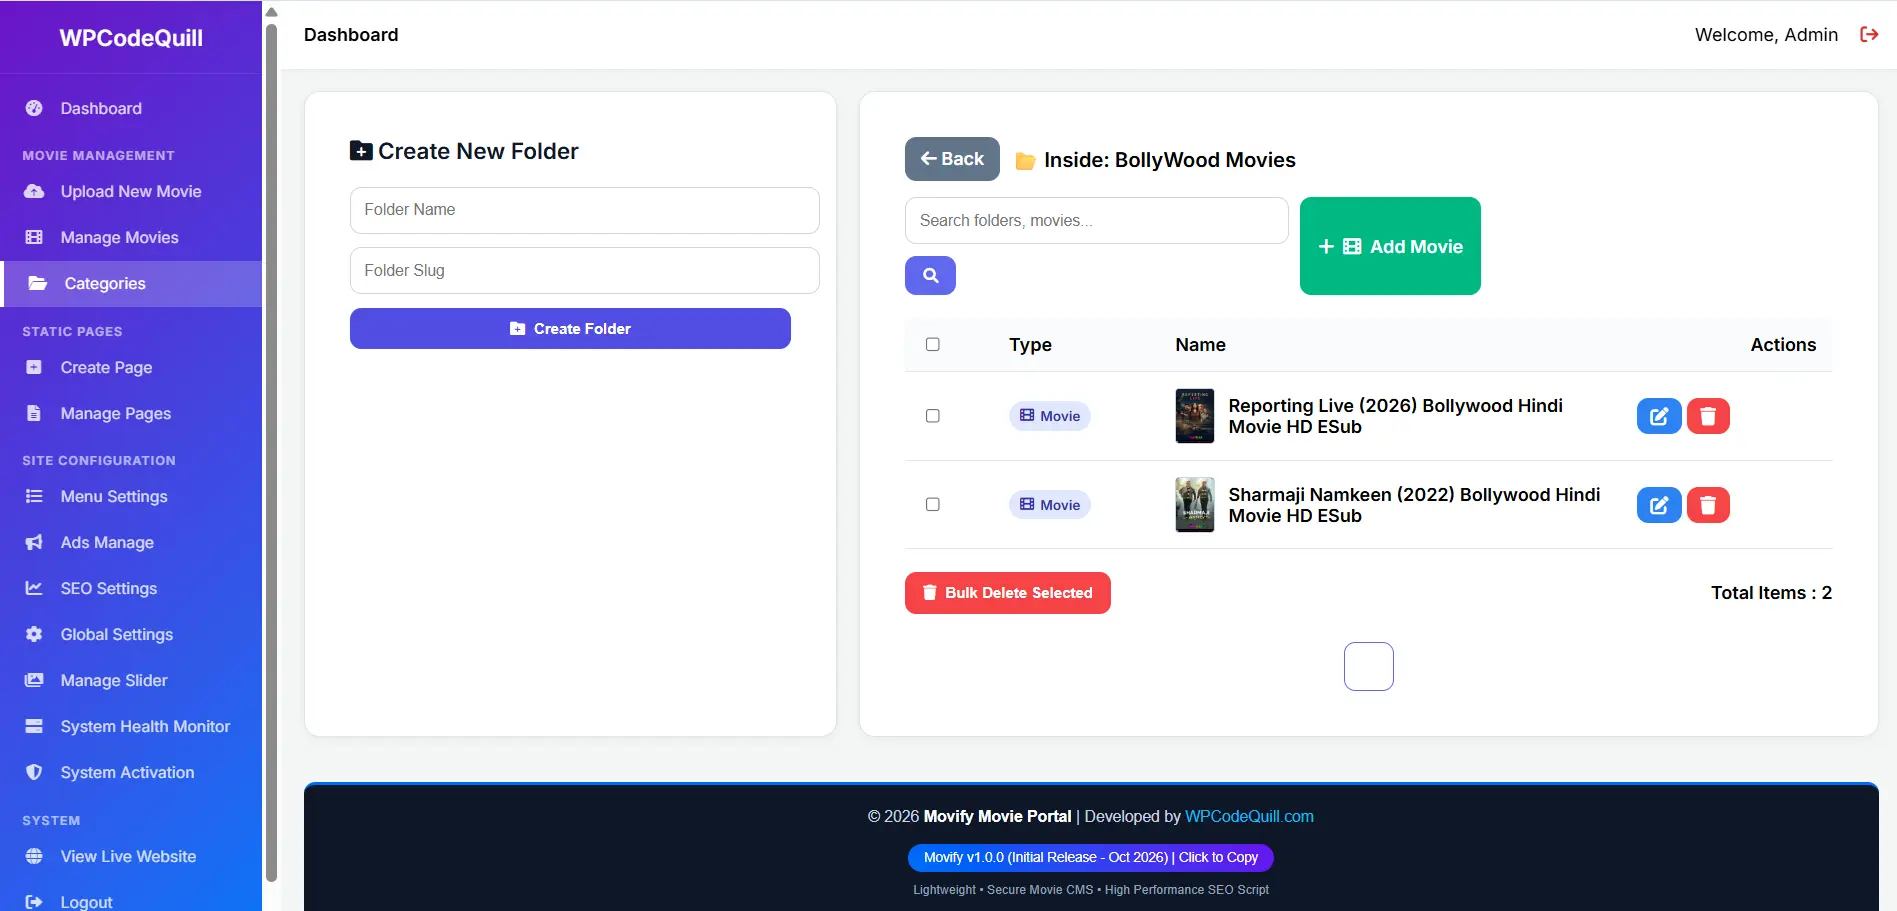
Task: Open System Health Monitor menu item
Action: (131, 726)
